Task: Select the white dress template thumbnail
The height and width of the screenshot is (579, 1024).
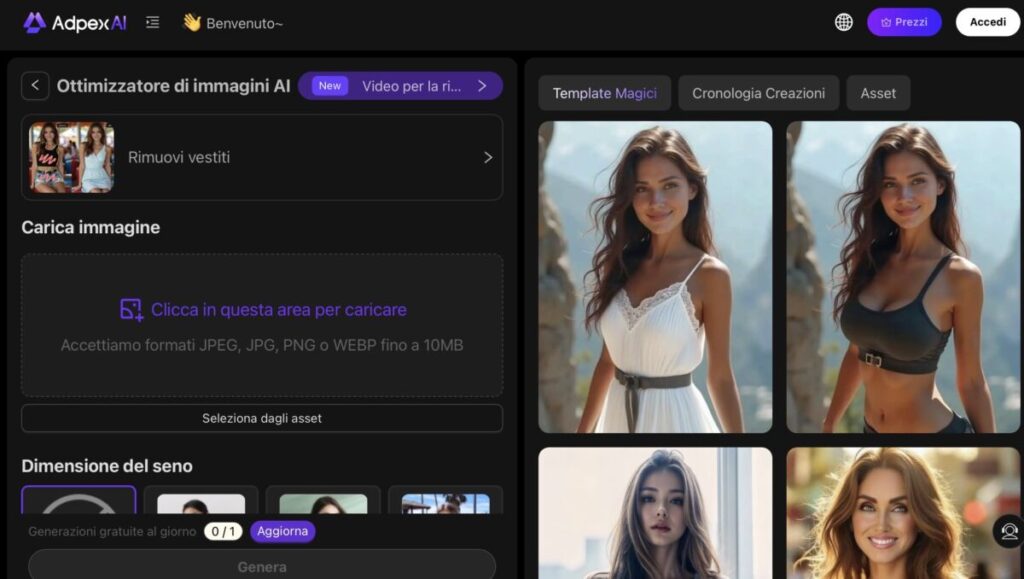Action: click(x=655, y=277)
